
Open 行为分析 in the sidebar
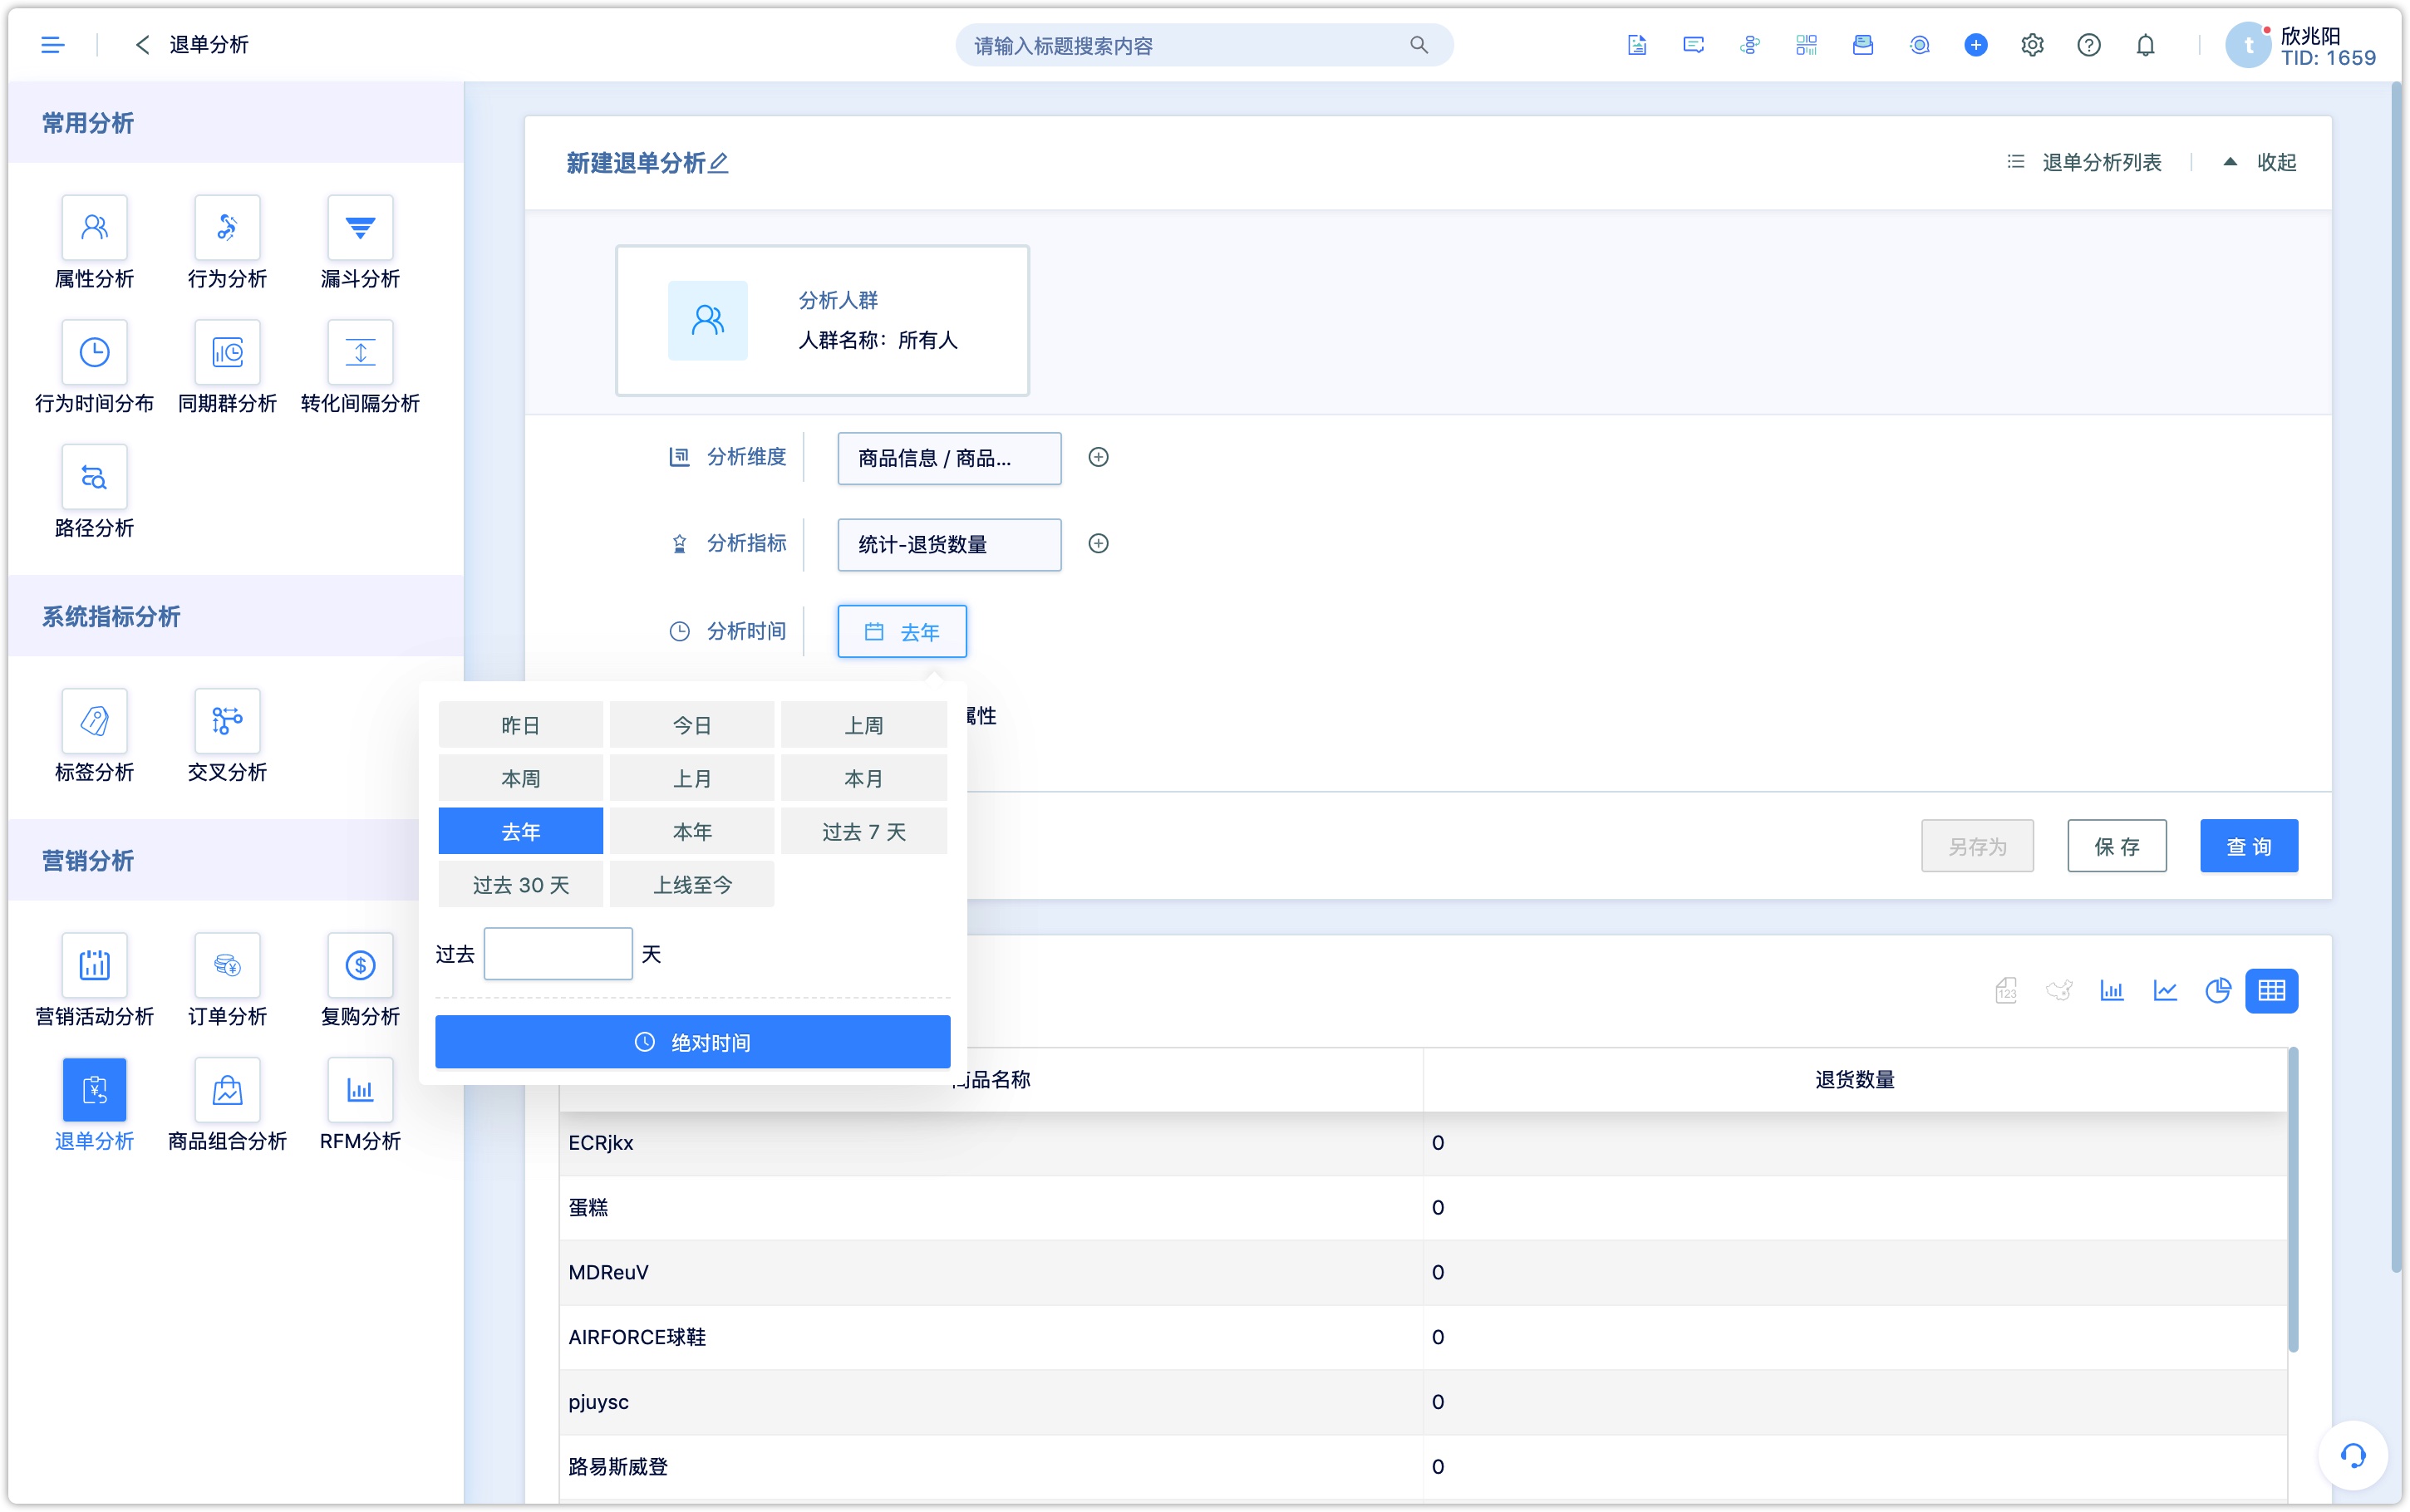tap(227, 243)
